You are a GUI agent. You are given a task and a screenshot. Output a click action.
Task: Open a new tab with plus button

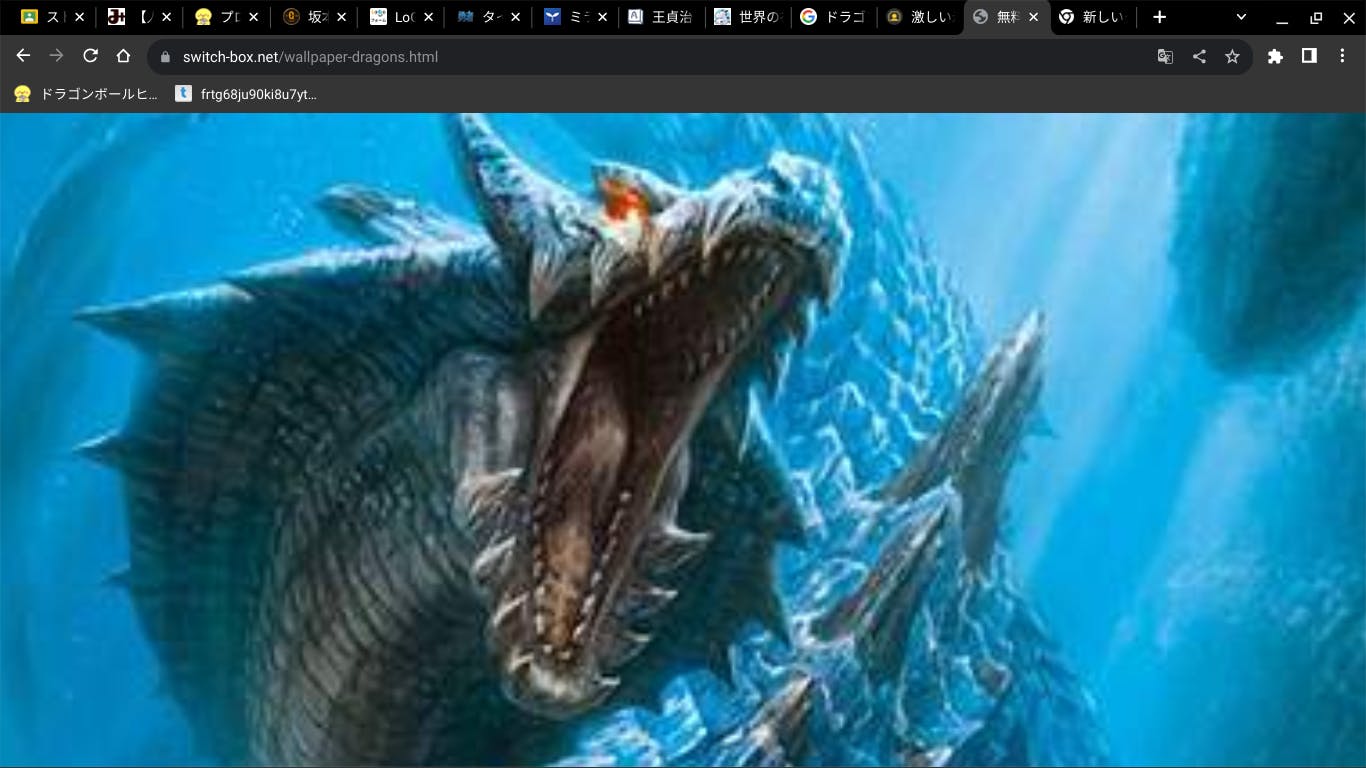[1159, 17]
